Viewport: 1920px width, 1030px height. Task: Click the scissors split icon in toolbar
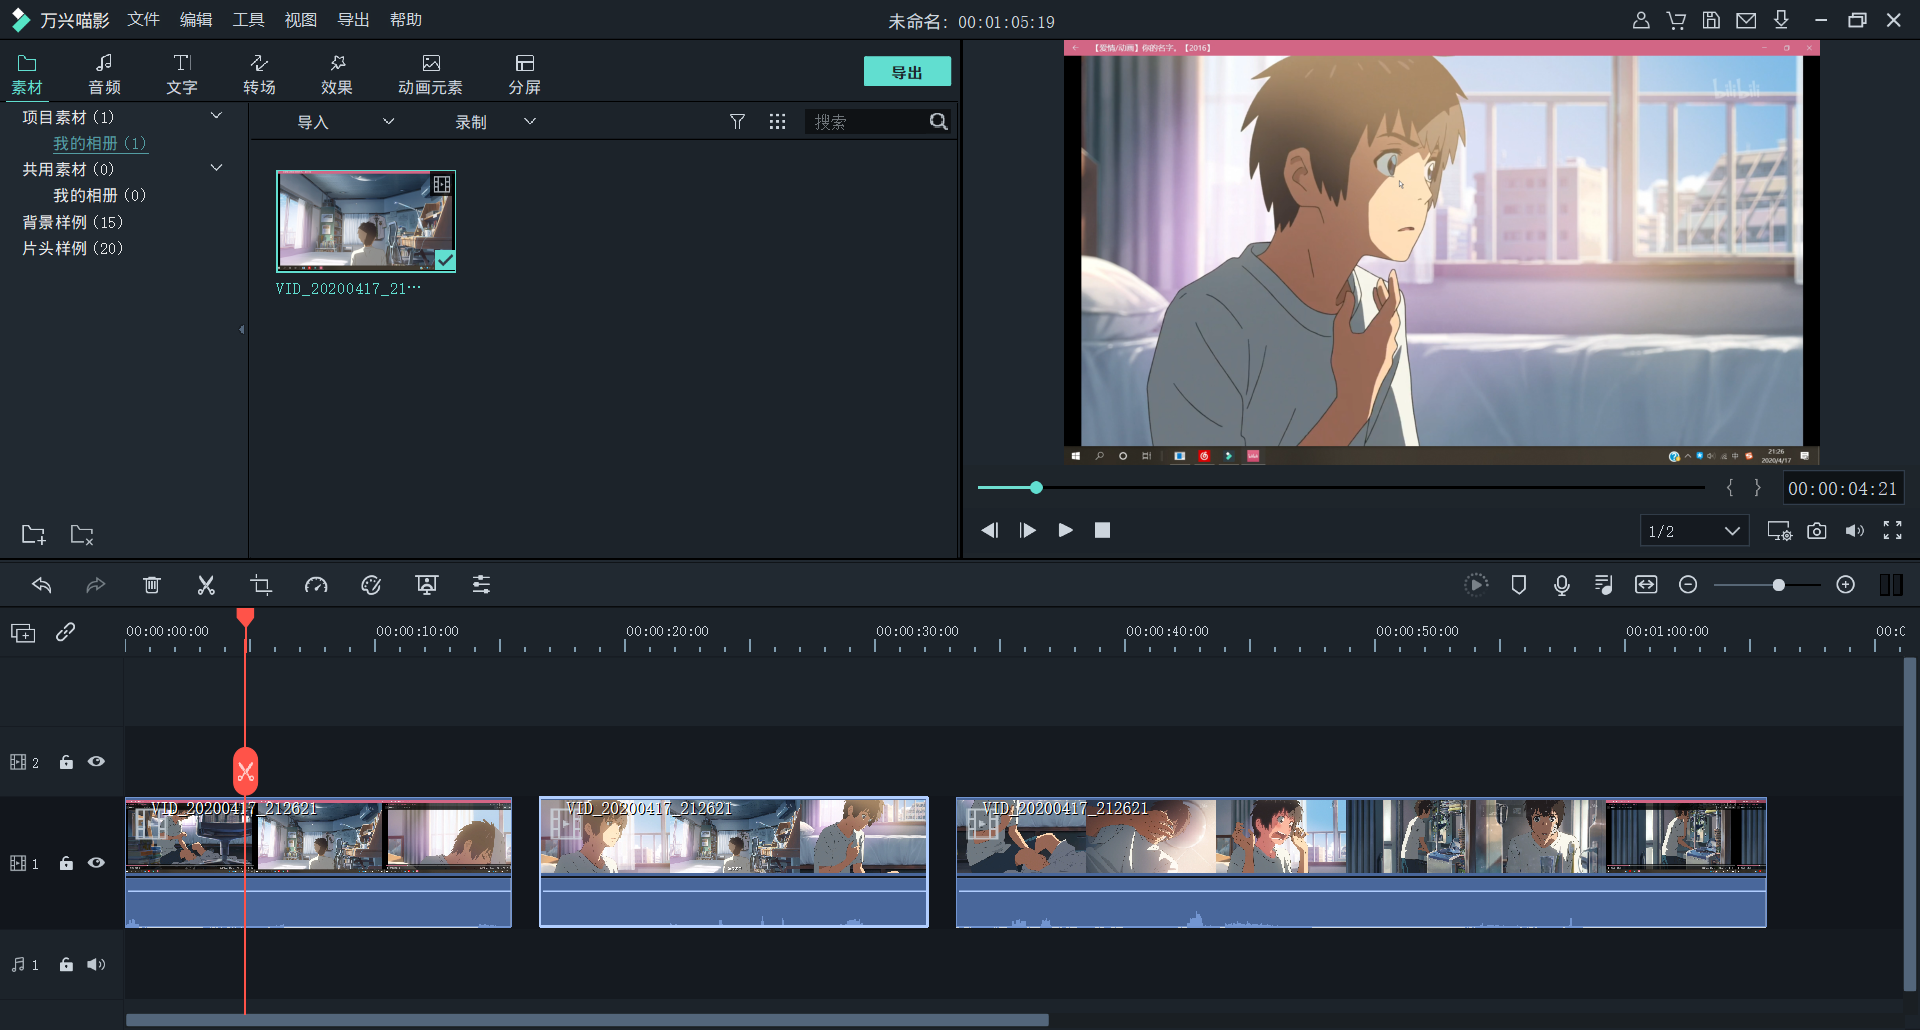point(206,585)
